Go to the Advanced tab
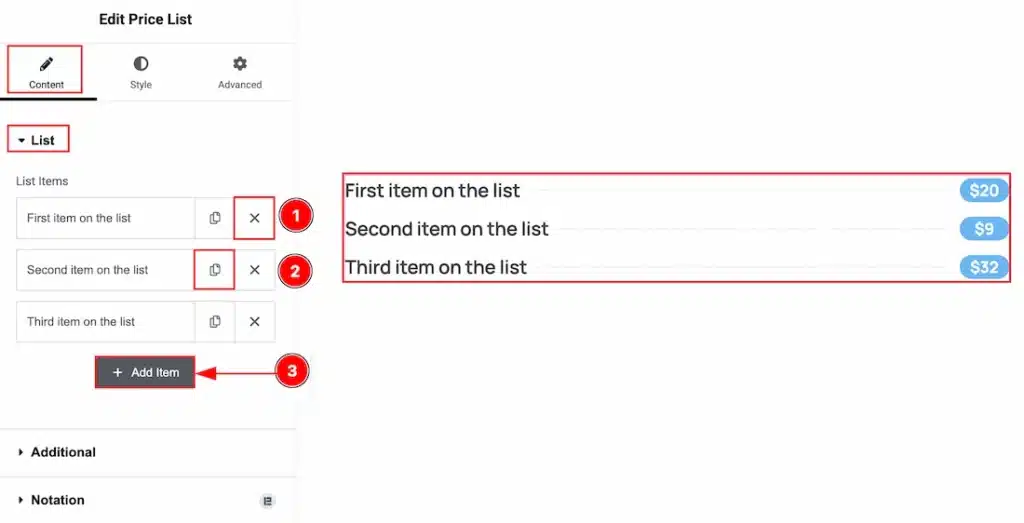 coord(240,73)
